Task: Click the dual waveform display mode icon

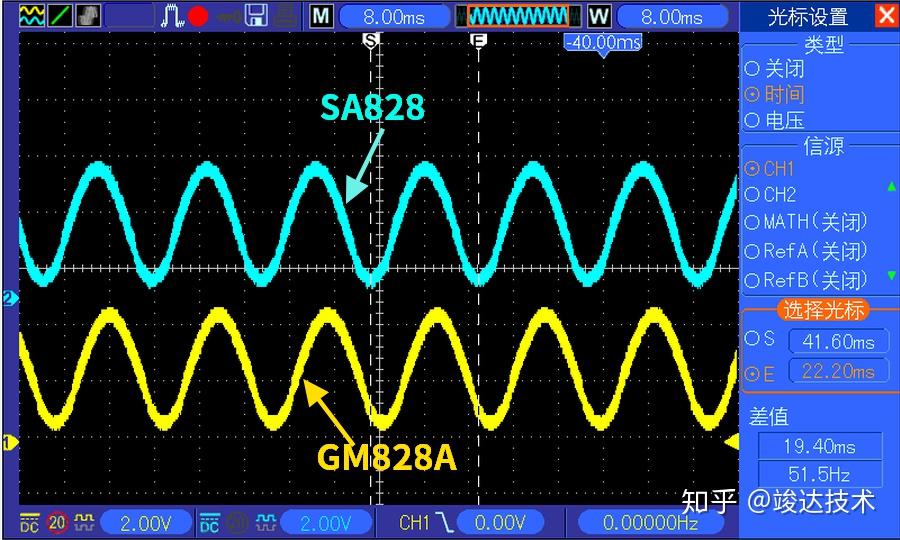Action: point(32,15)
